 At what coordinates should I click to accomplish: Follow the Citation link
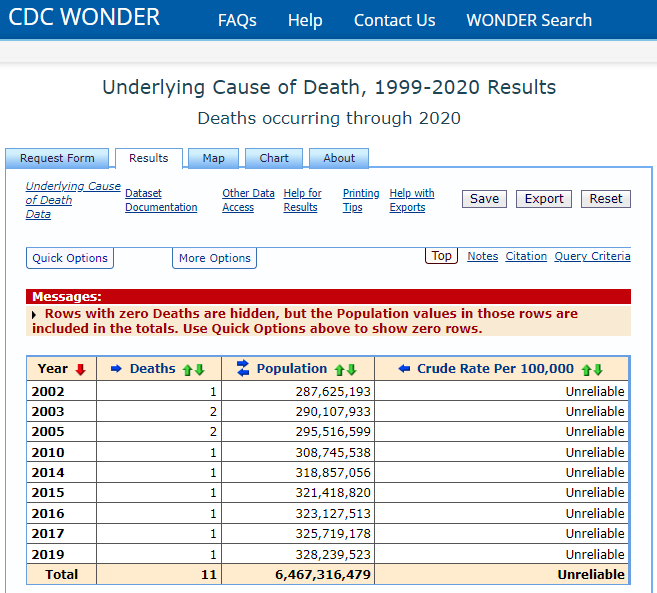(x=526, y=256)
